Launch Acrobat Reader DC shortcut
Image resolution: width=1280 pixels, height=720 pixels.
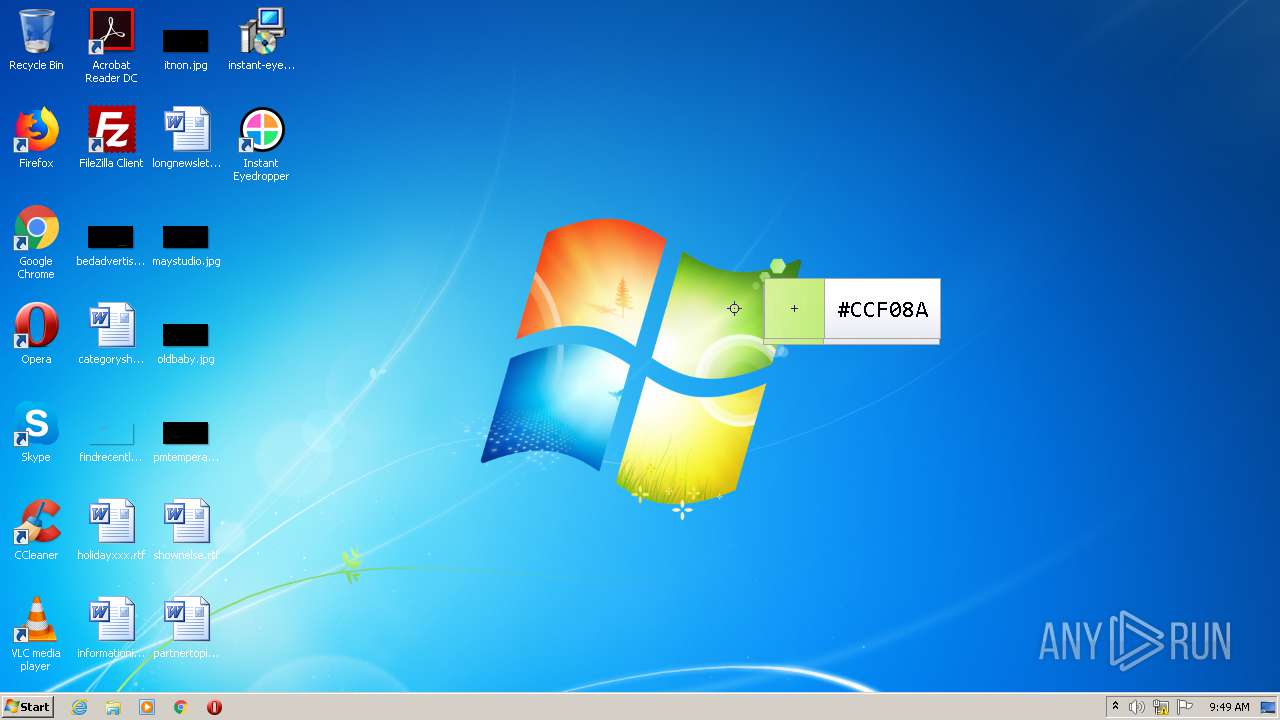(x=111, y=46)
